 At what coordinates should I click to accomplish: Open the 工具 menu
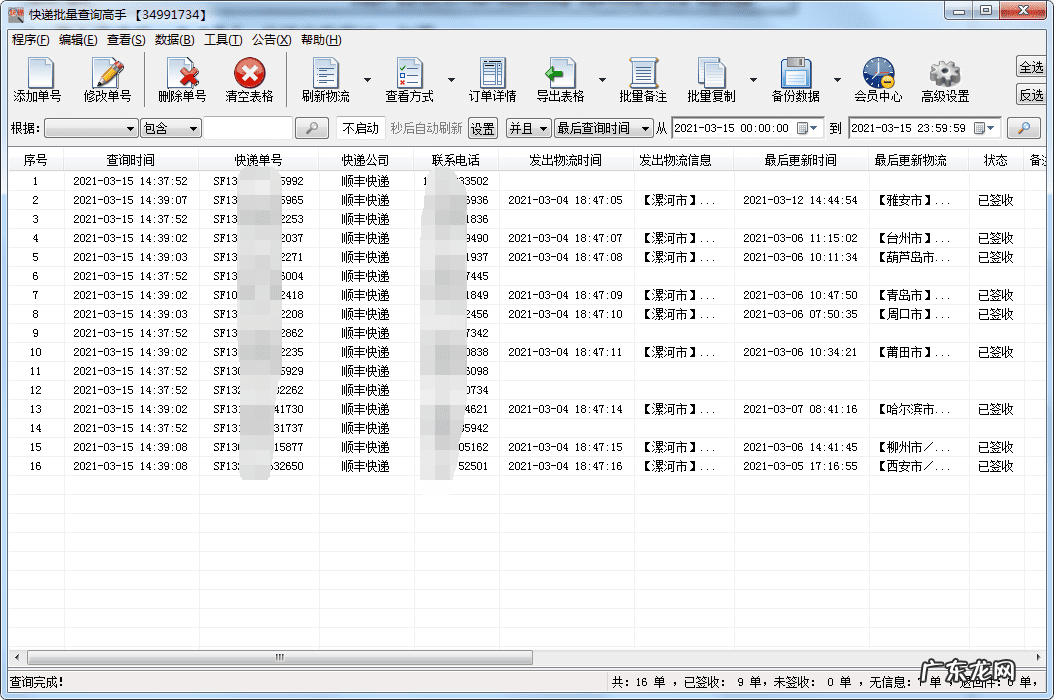click(x=222, y=40)
